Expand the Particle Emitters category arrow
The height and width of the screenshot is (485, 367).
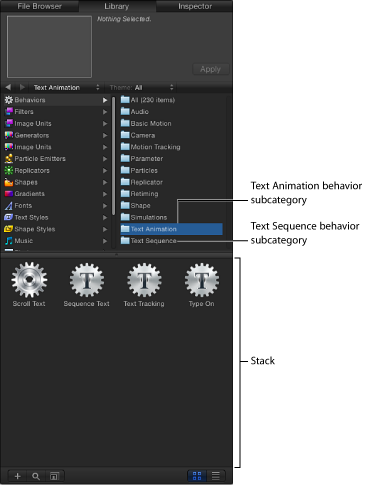[x=105, y=159]
